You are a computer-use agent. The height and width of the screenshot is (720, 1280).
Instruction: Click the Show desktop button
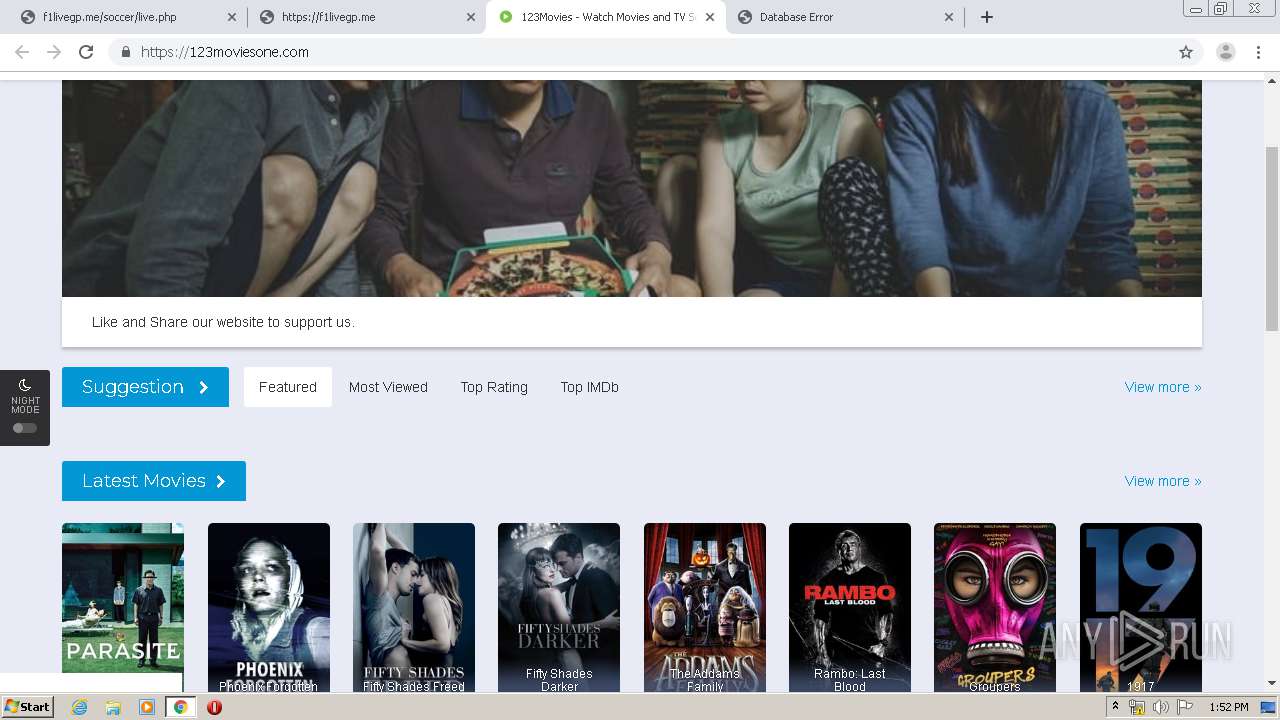(x=1270, y=707)
